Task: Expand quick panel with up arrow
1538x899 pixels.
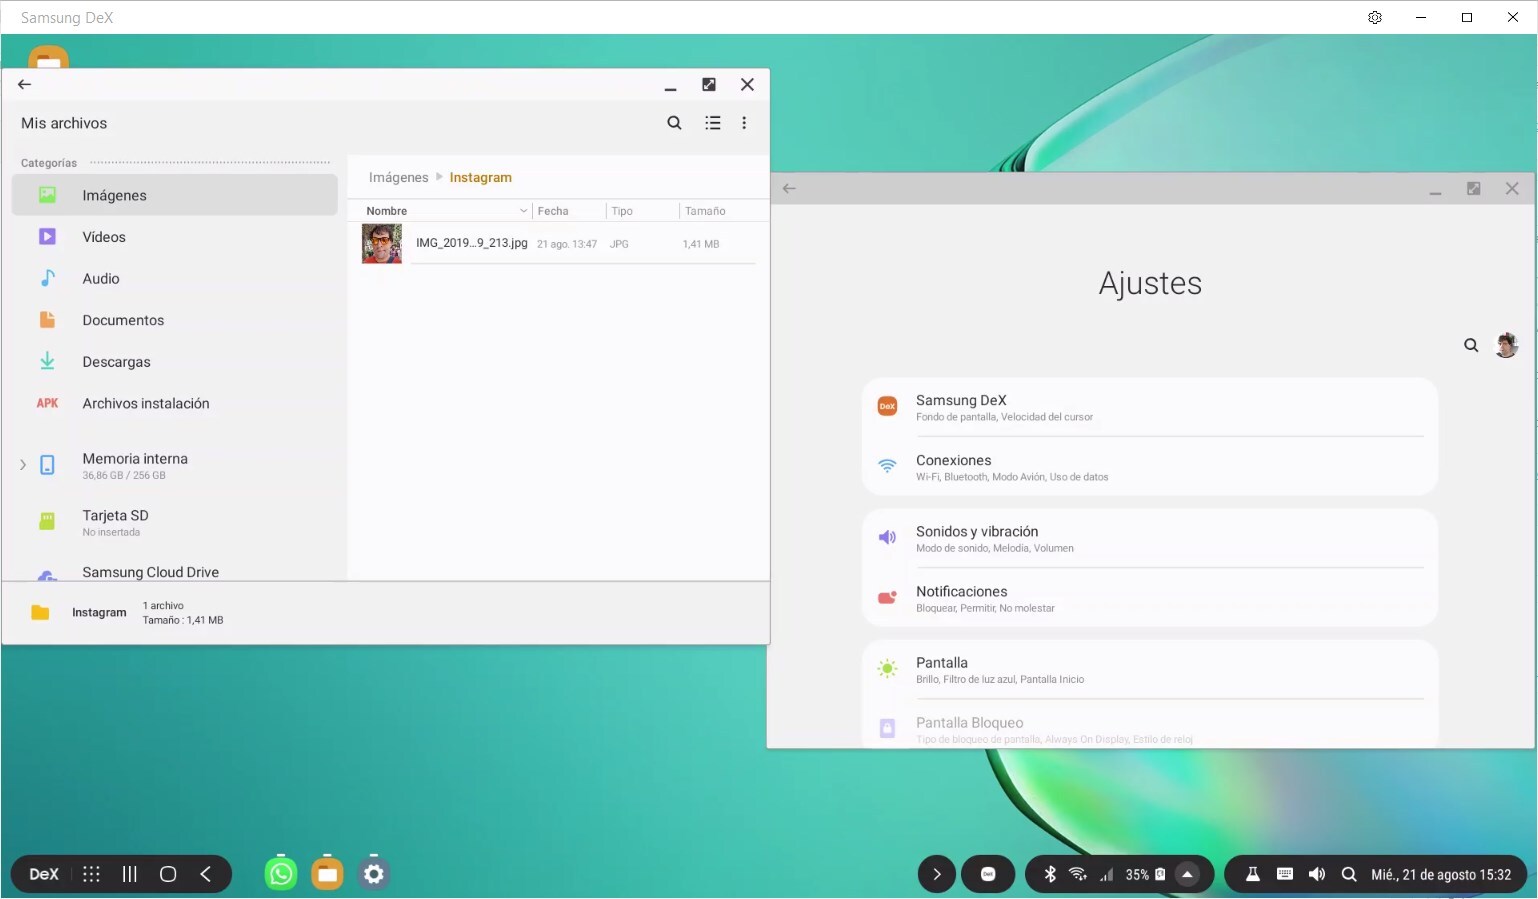Action: point(1187,874)
